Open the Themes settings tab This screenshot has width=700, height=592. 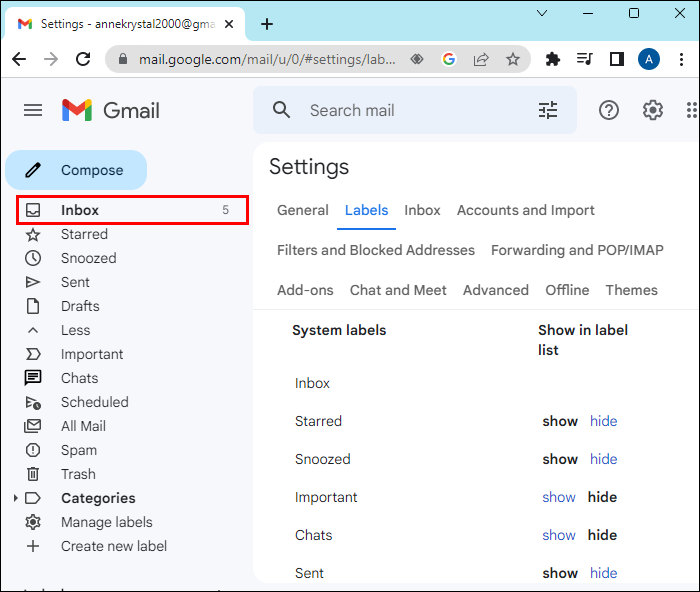631,290
